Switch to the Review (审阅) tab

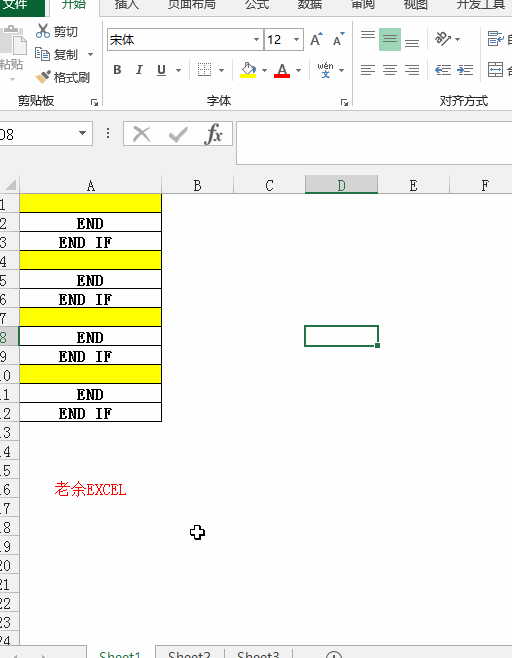[363, 5]
